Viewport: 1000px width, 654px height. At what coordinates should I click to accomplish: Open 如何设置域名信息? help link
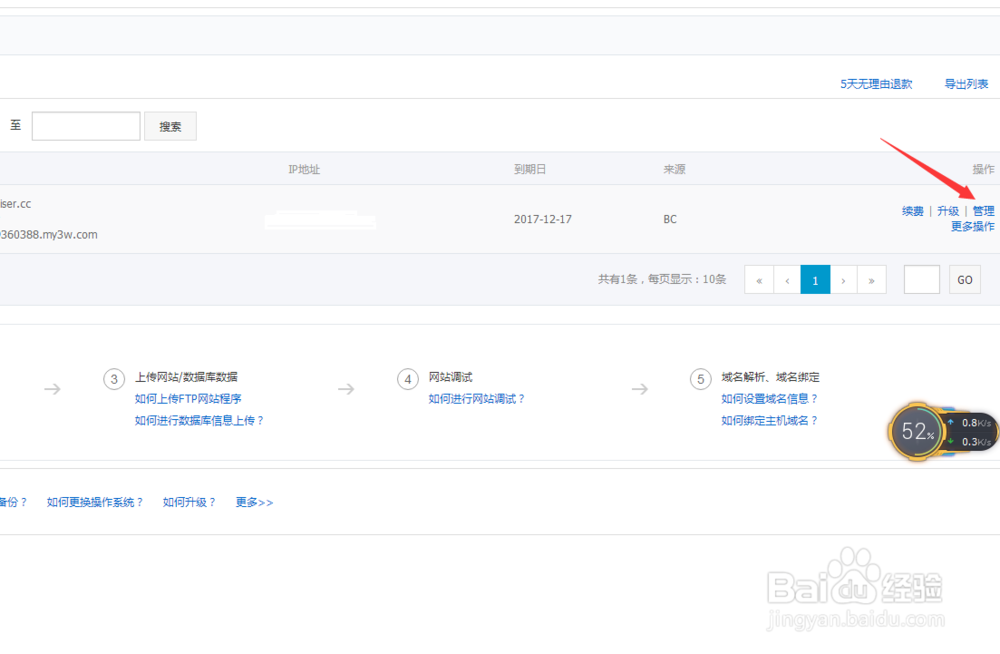click(x=769, y=399)
